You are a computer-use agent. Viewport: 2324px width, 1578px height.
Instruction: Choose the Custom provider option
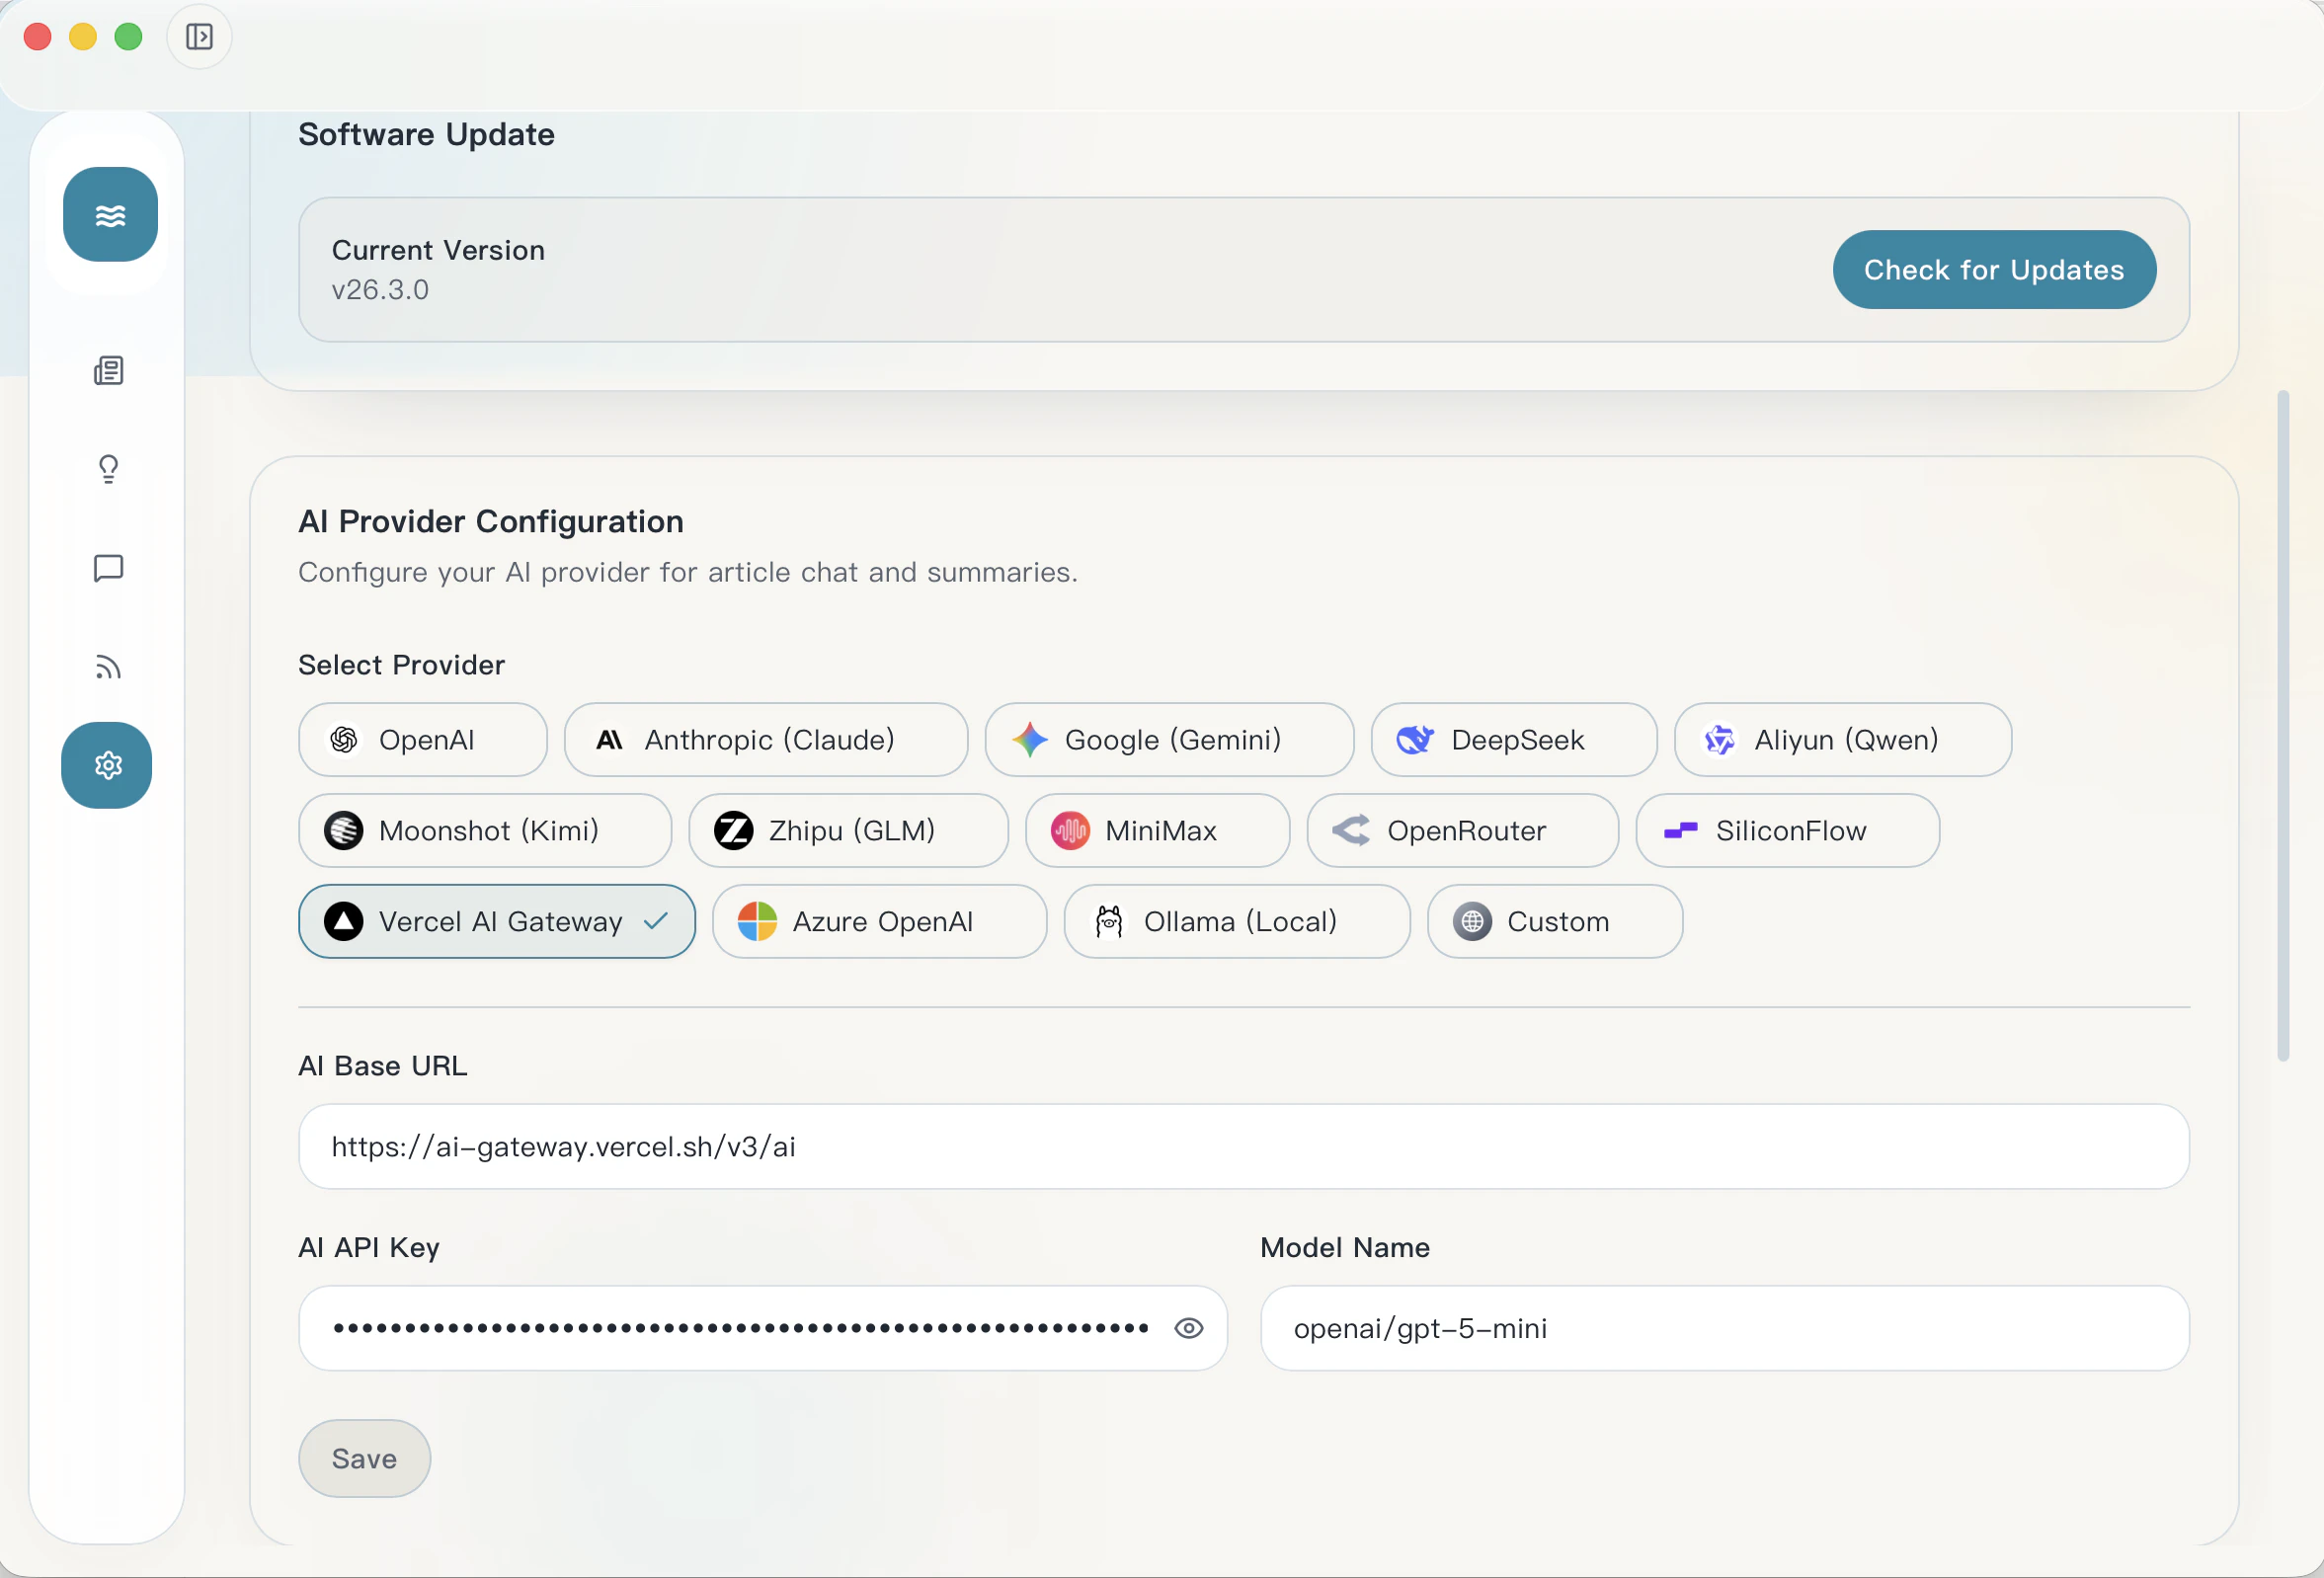[x=1554, y=921]
